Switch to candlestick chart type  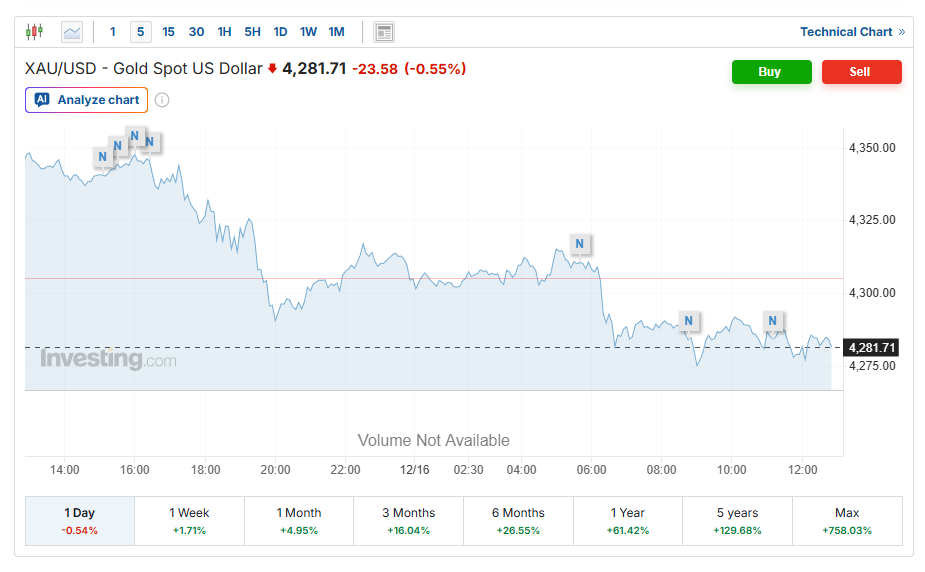click(35, 32)
